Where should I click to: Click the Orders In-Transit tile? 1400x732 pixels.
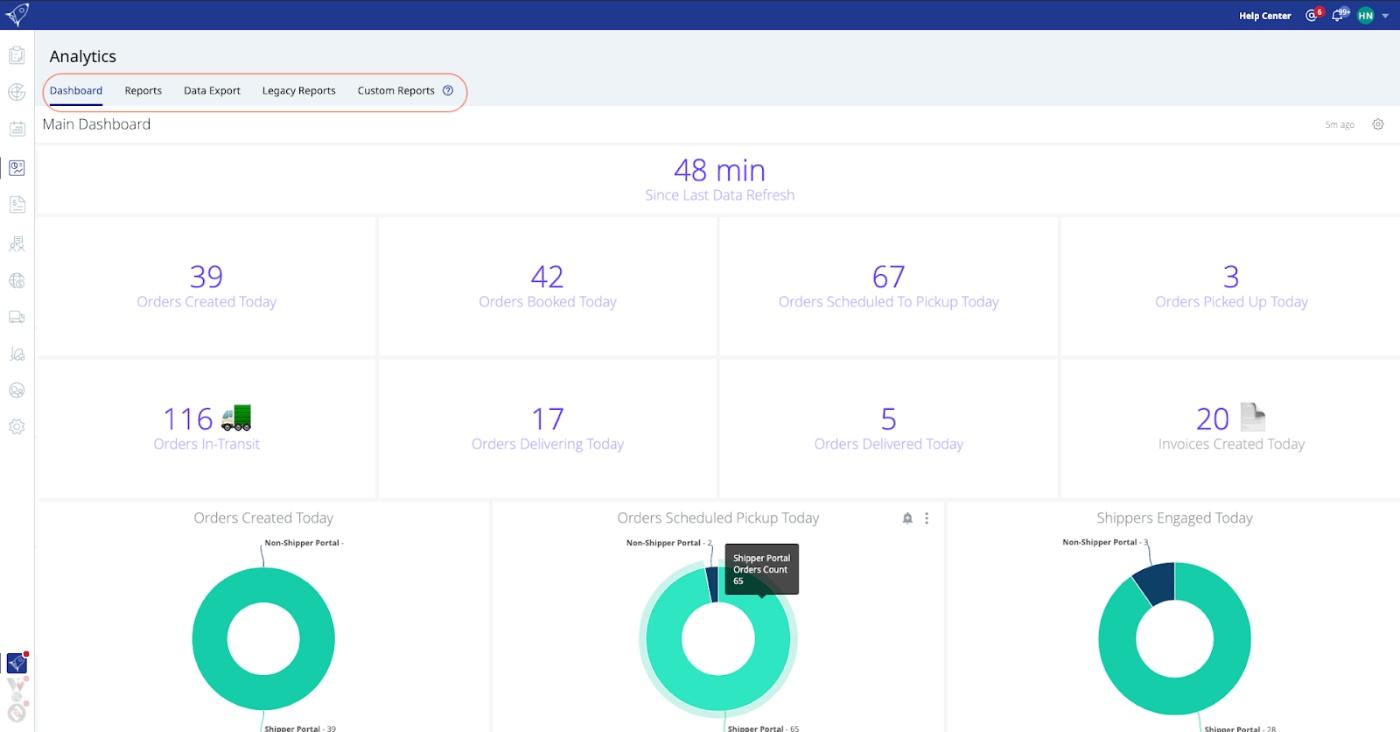(x=207, y=428)
